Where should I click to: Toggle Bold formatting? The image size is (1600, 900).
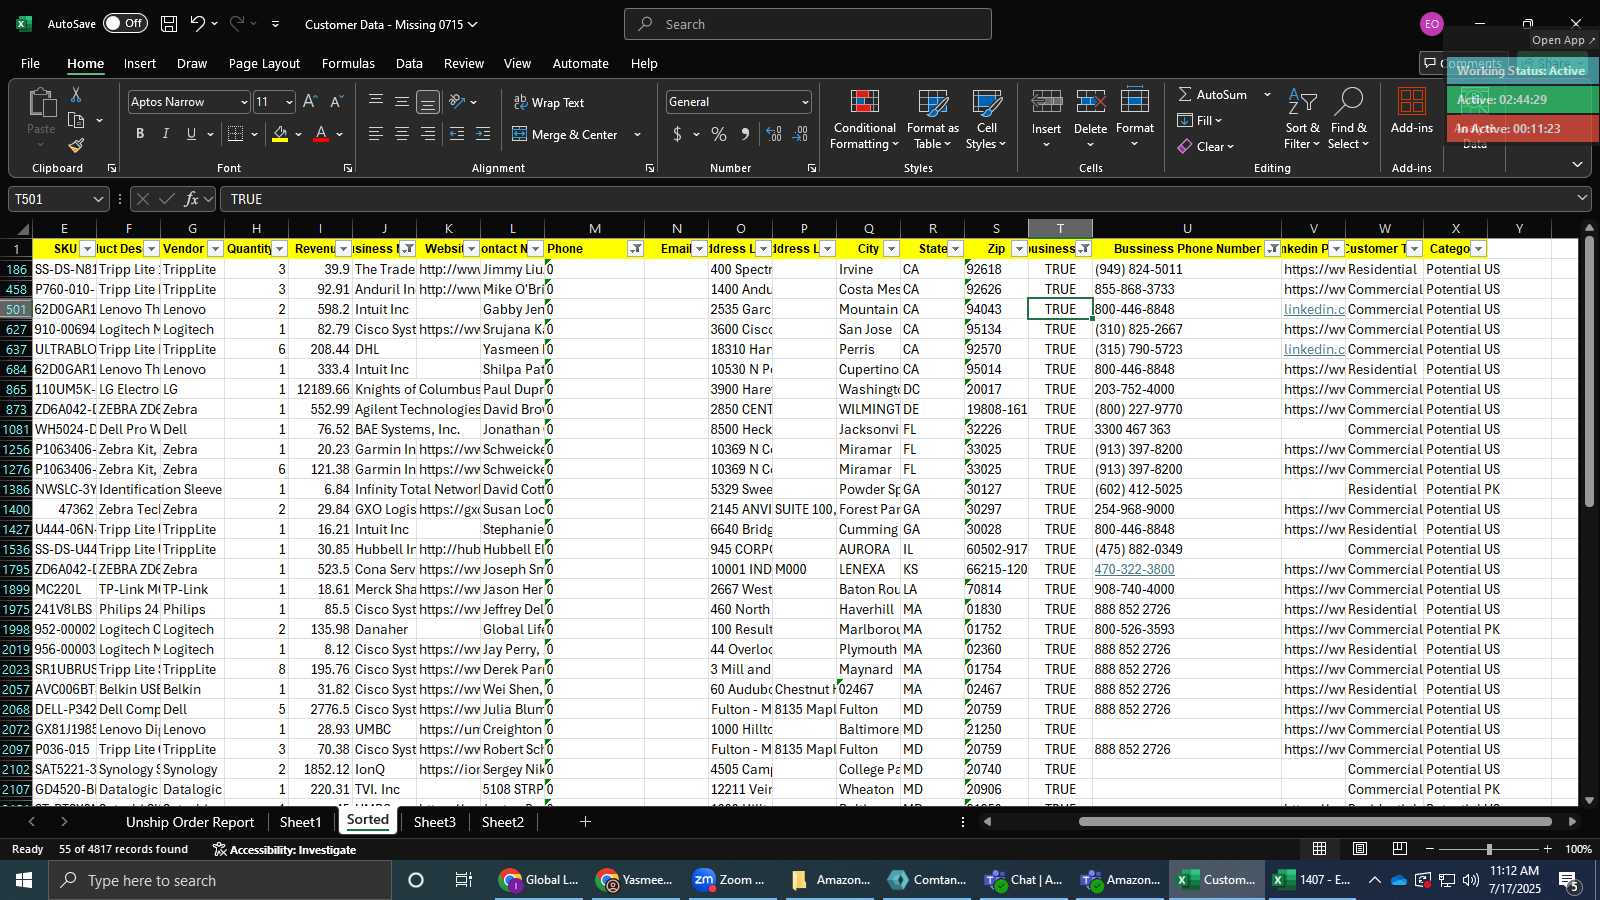pos(140,134)
